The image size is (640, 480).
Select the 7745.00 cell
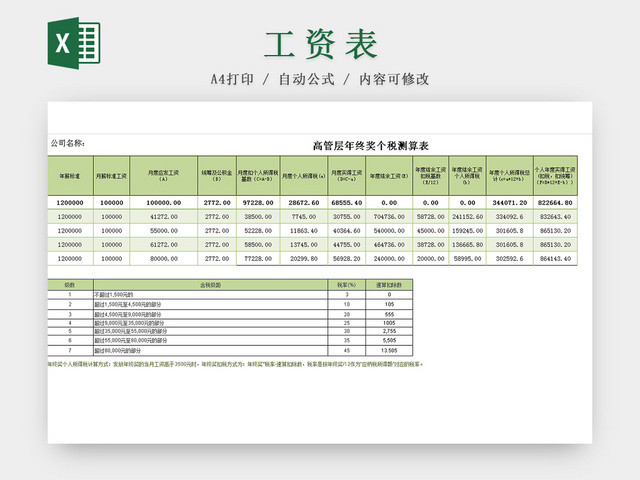coord(304,217)
